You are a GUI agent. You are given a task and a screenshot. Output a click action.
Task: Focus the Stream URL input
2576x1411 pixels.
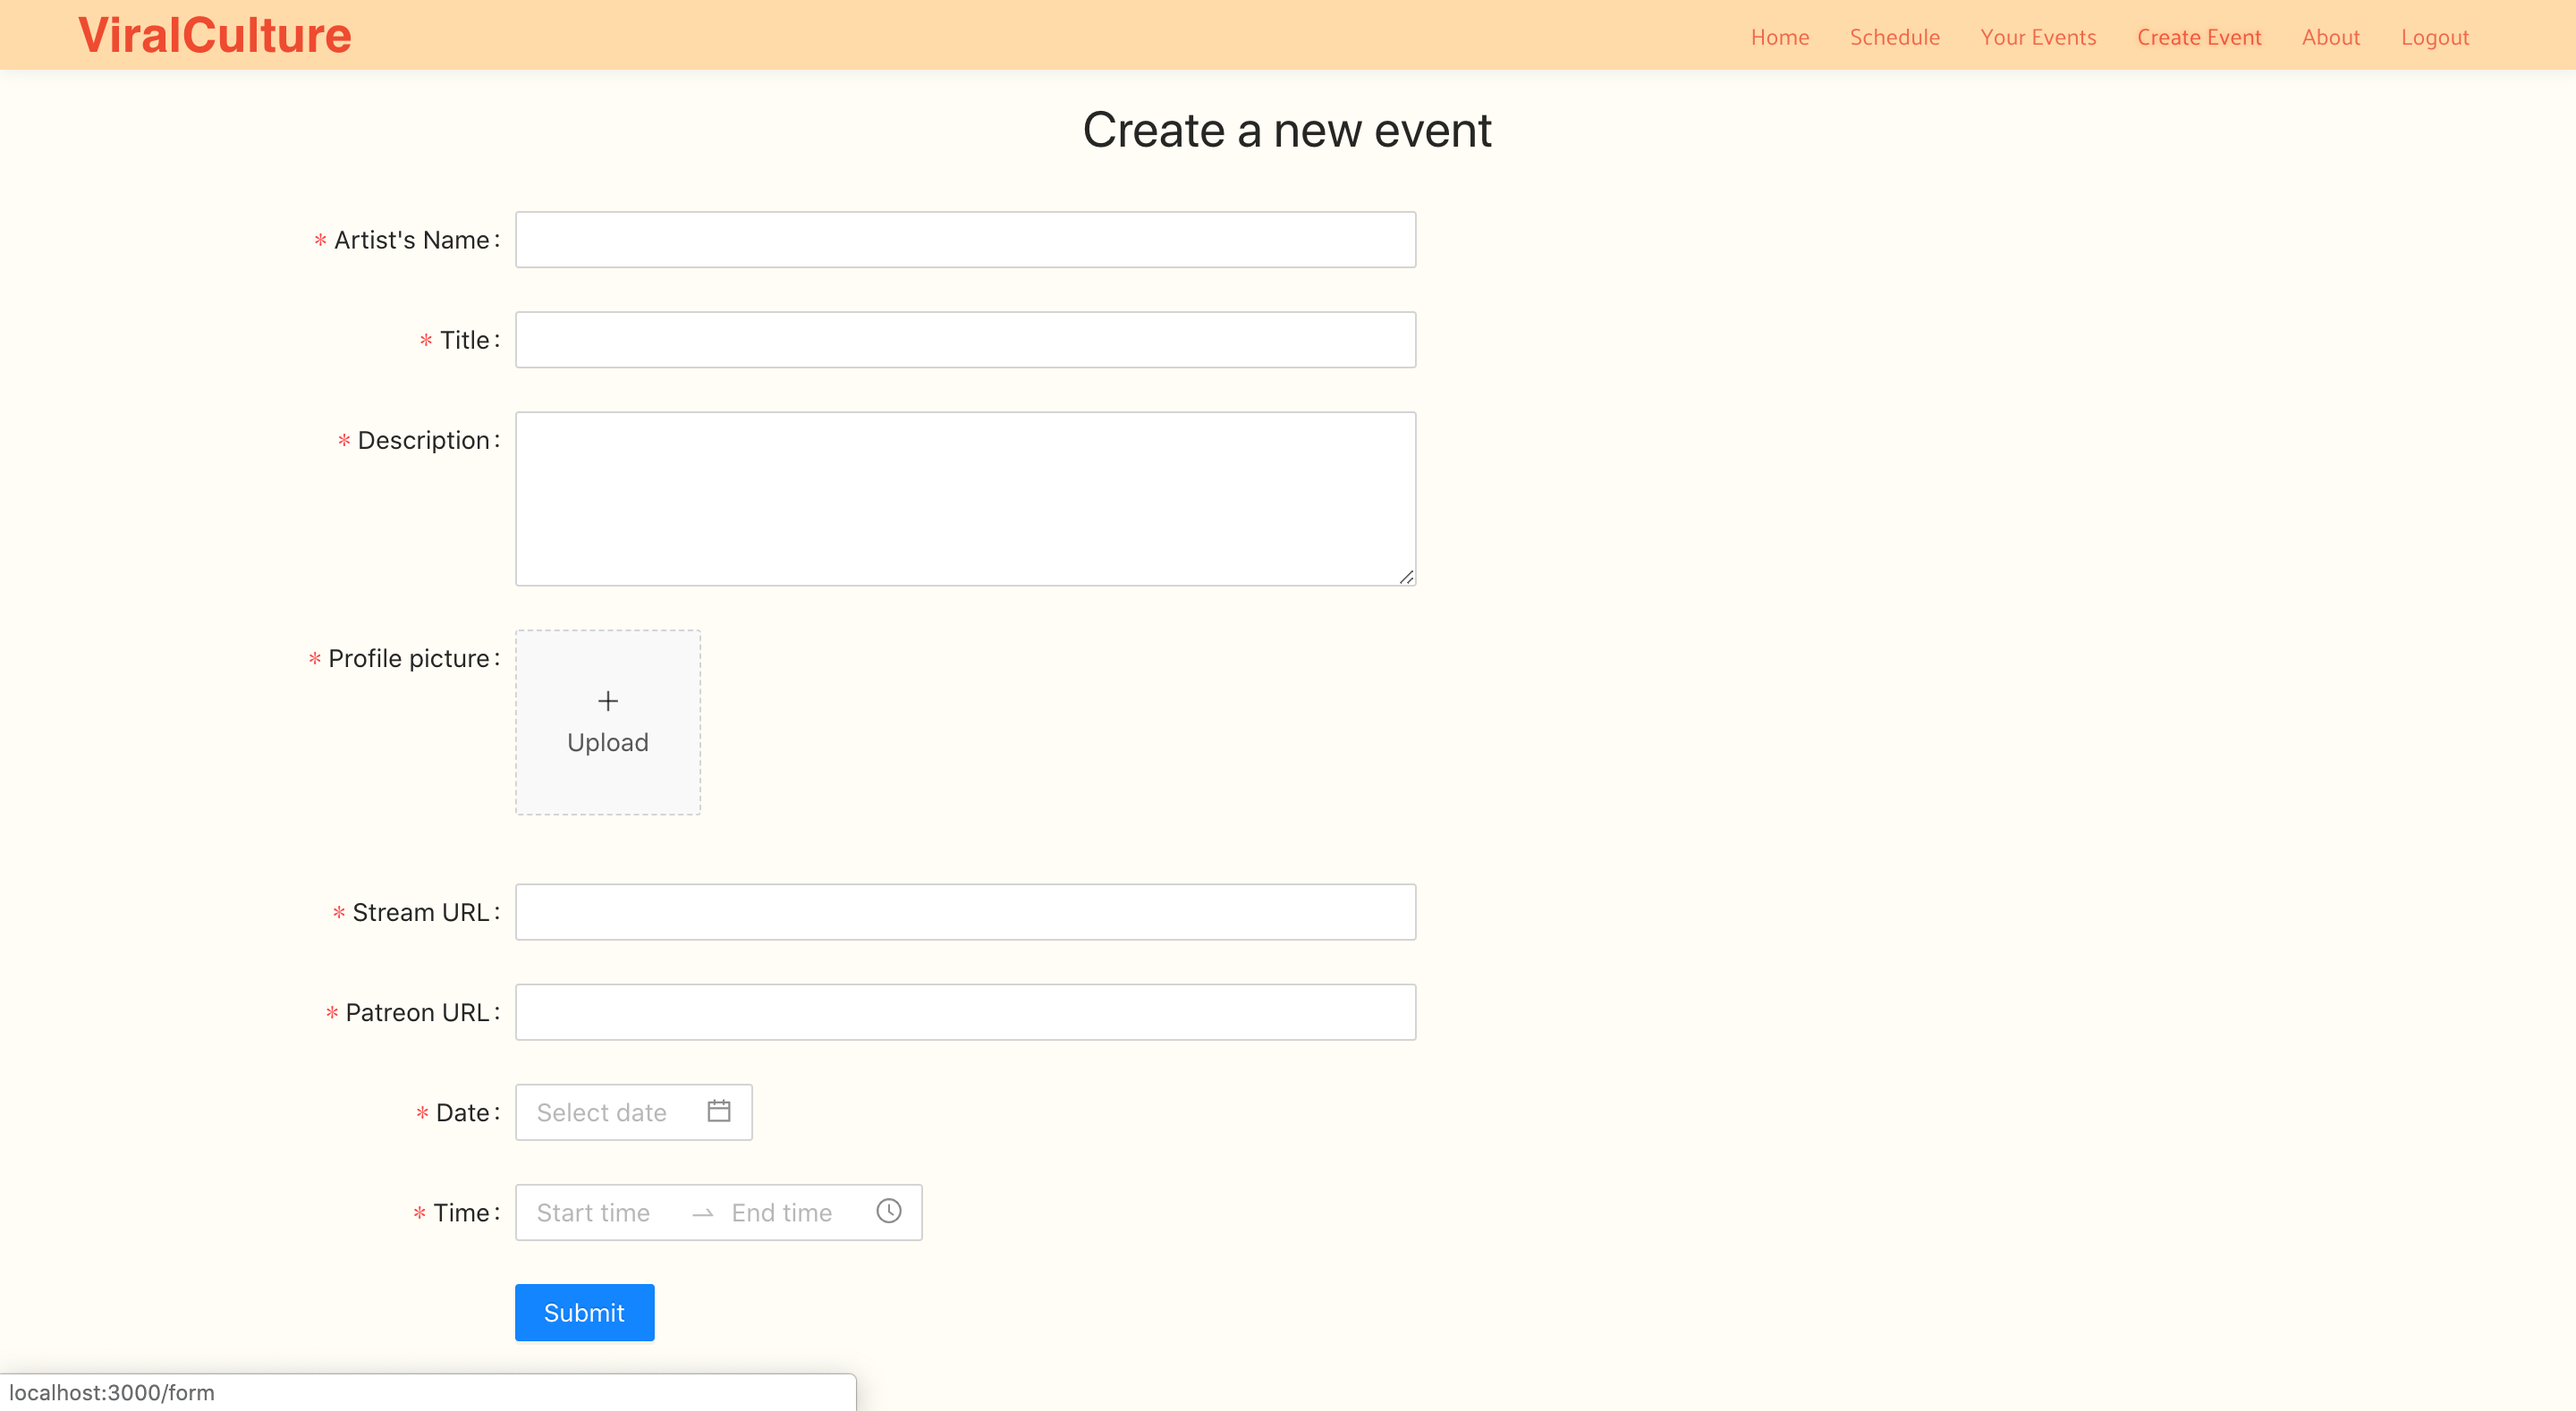click(x=965, y=911)
